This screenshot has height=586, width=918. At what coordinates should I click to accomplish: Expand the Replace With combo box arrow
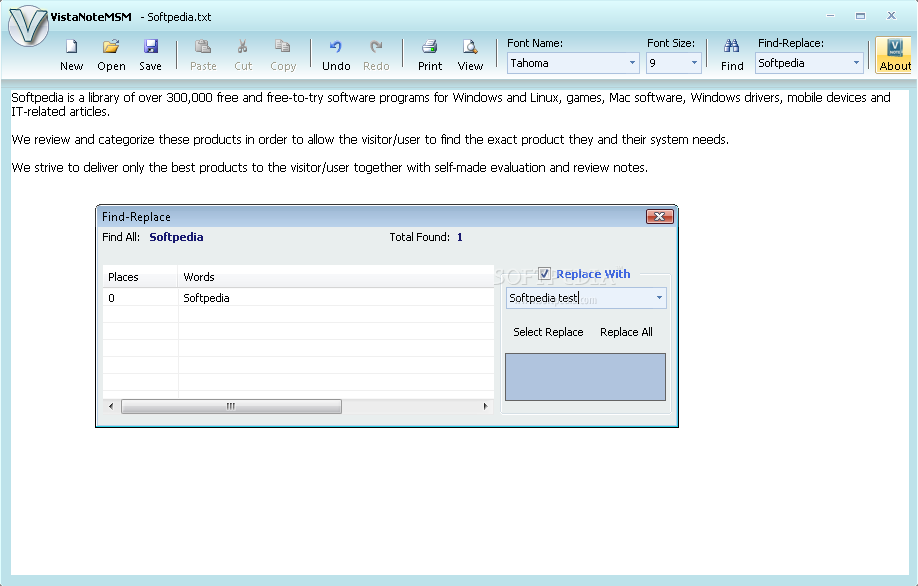pyautogui.click(x=659, y=298)
